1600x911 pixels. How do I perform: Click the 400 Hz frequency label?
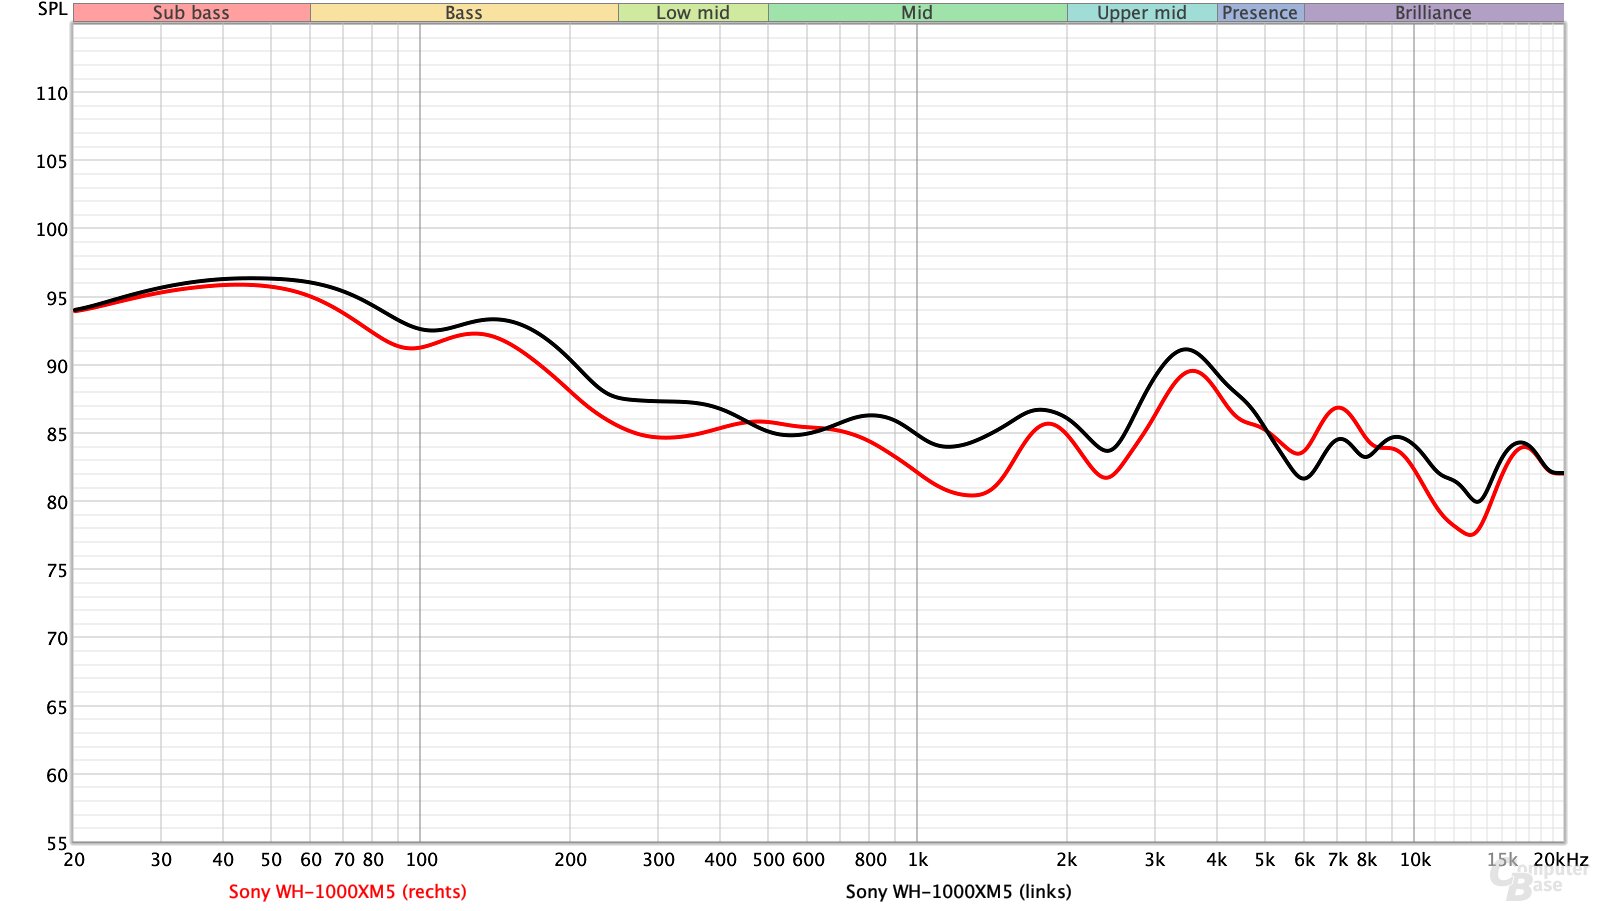click(720, 859)
